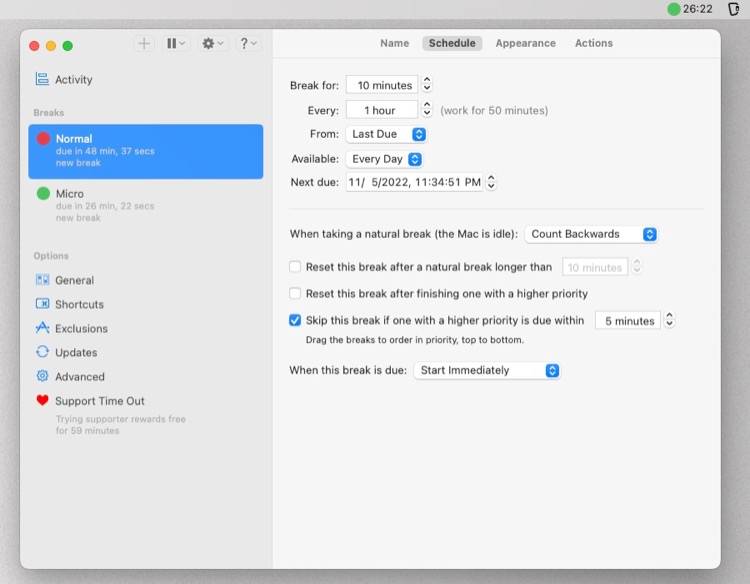Click 'Trying supporter rewards free' text
The width and height of the screenshot is (750, 584).
pyautogui.click(x=121, y=419)
